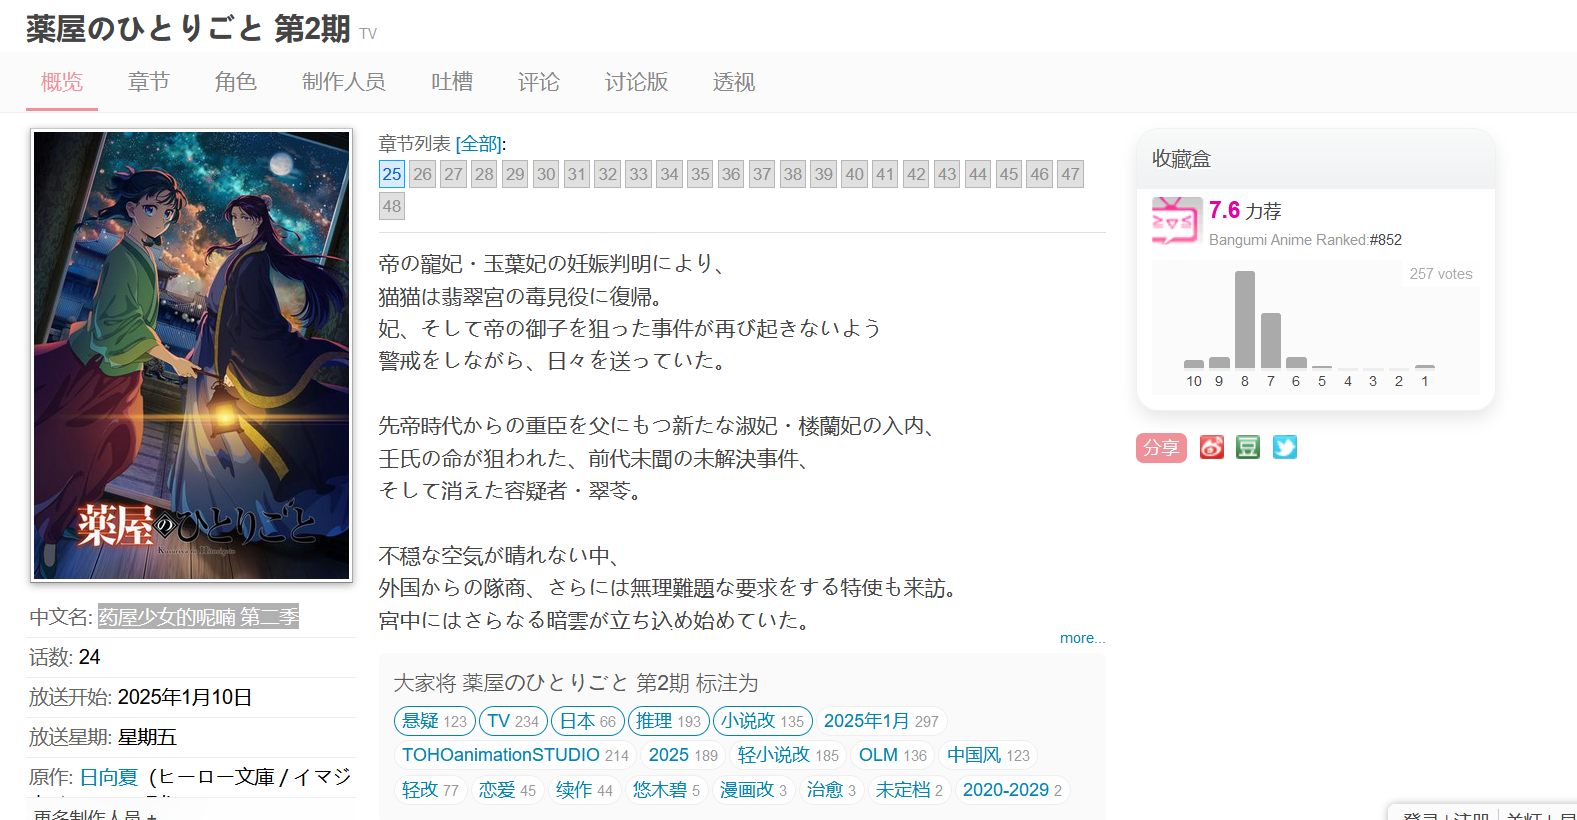Click the 小说改 tag
Viewport: 1577px width, 820px height.
point(763,721)
